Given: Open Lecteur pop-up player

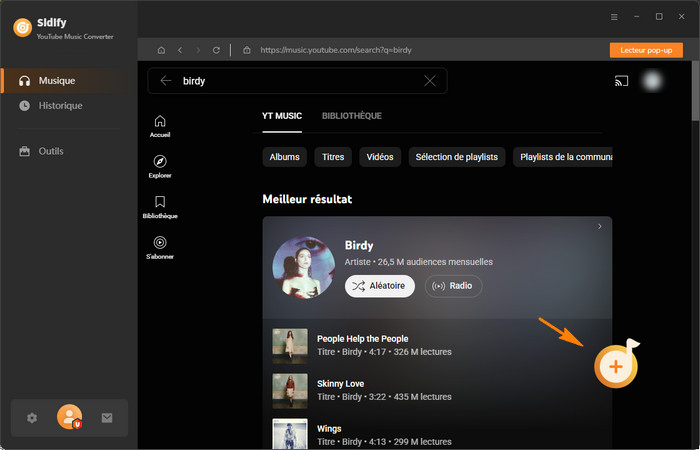Looking at the screenshot, I should point(638,49).
